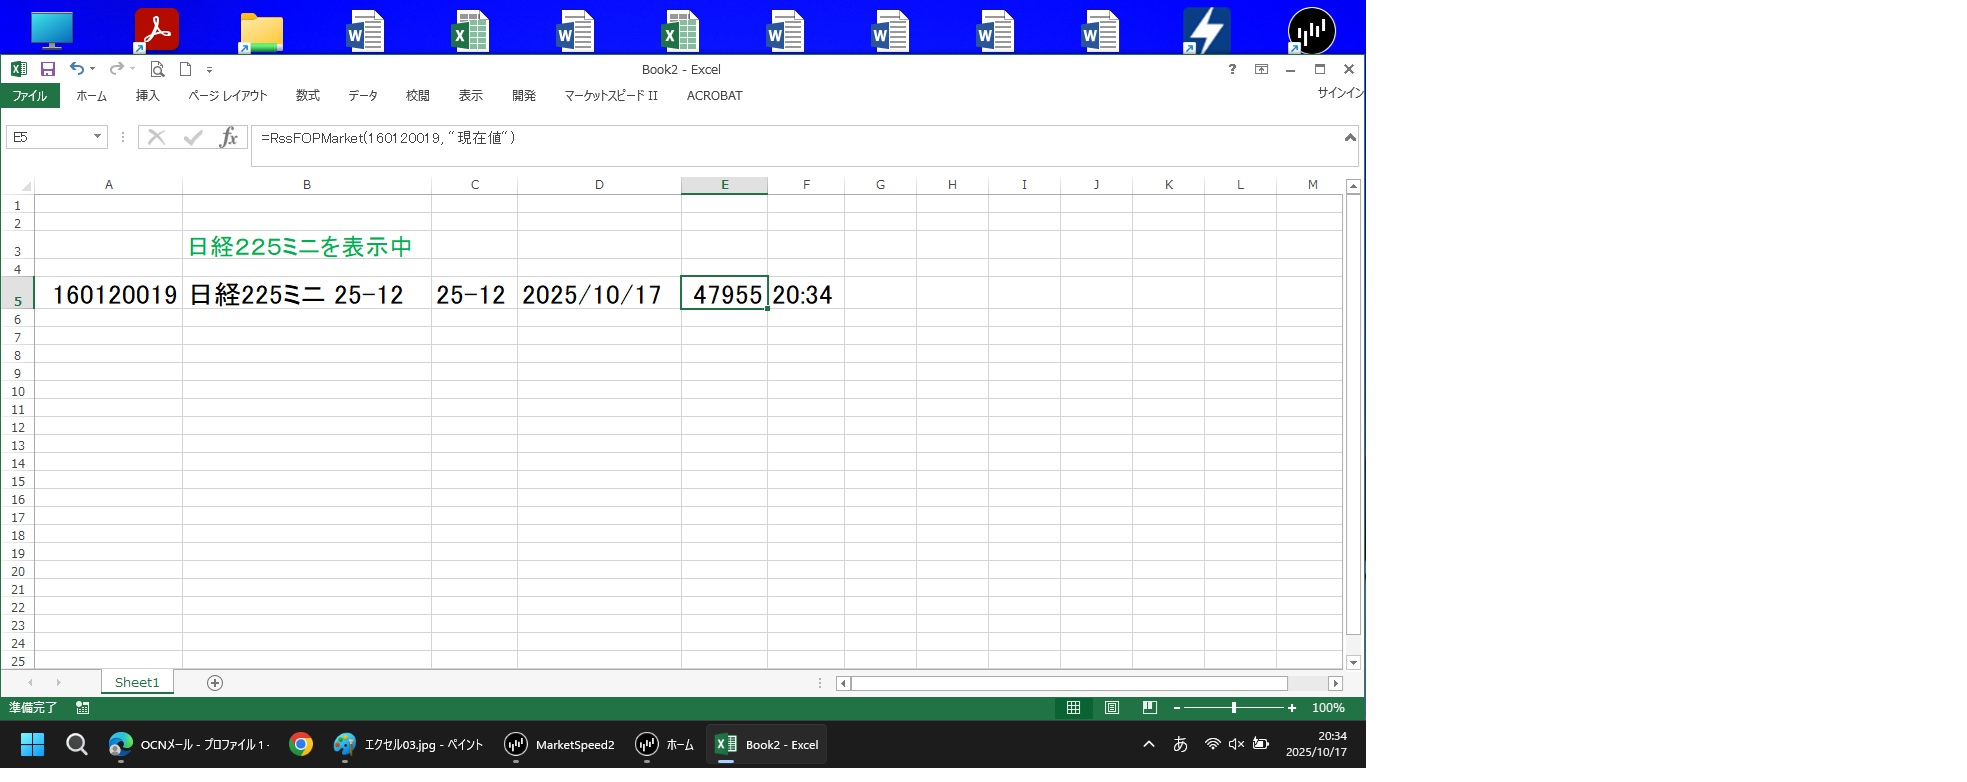Open Print Preview from quick access toolbar

click(157, 69)
